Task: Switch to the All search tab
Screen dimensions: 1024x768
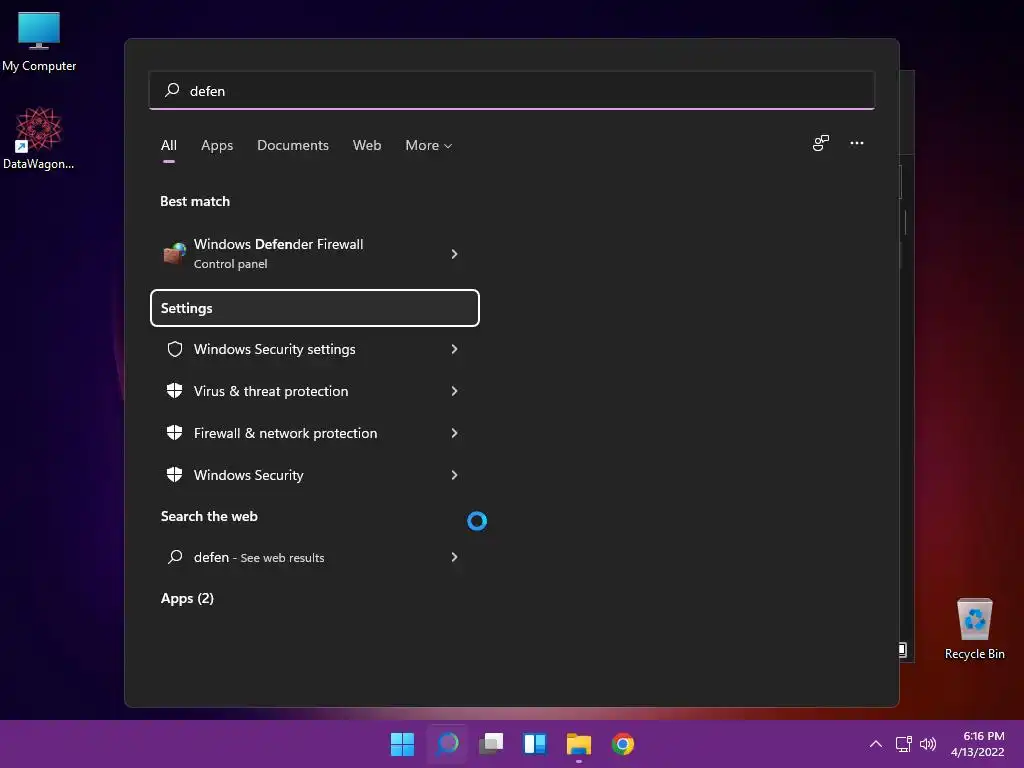Action: pos(168,146)
